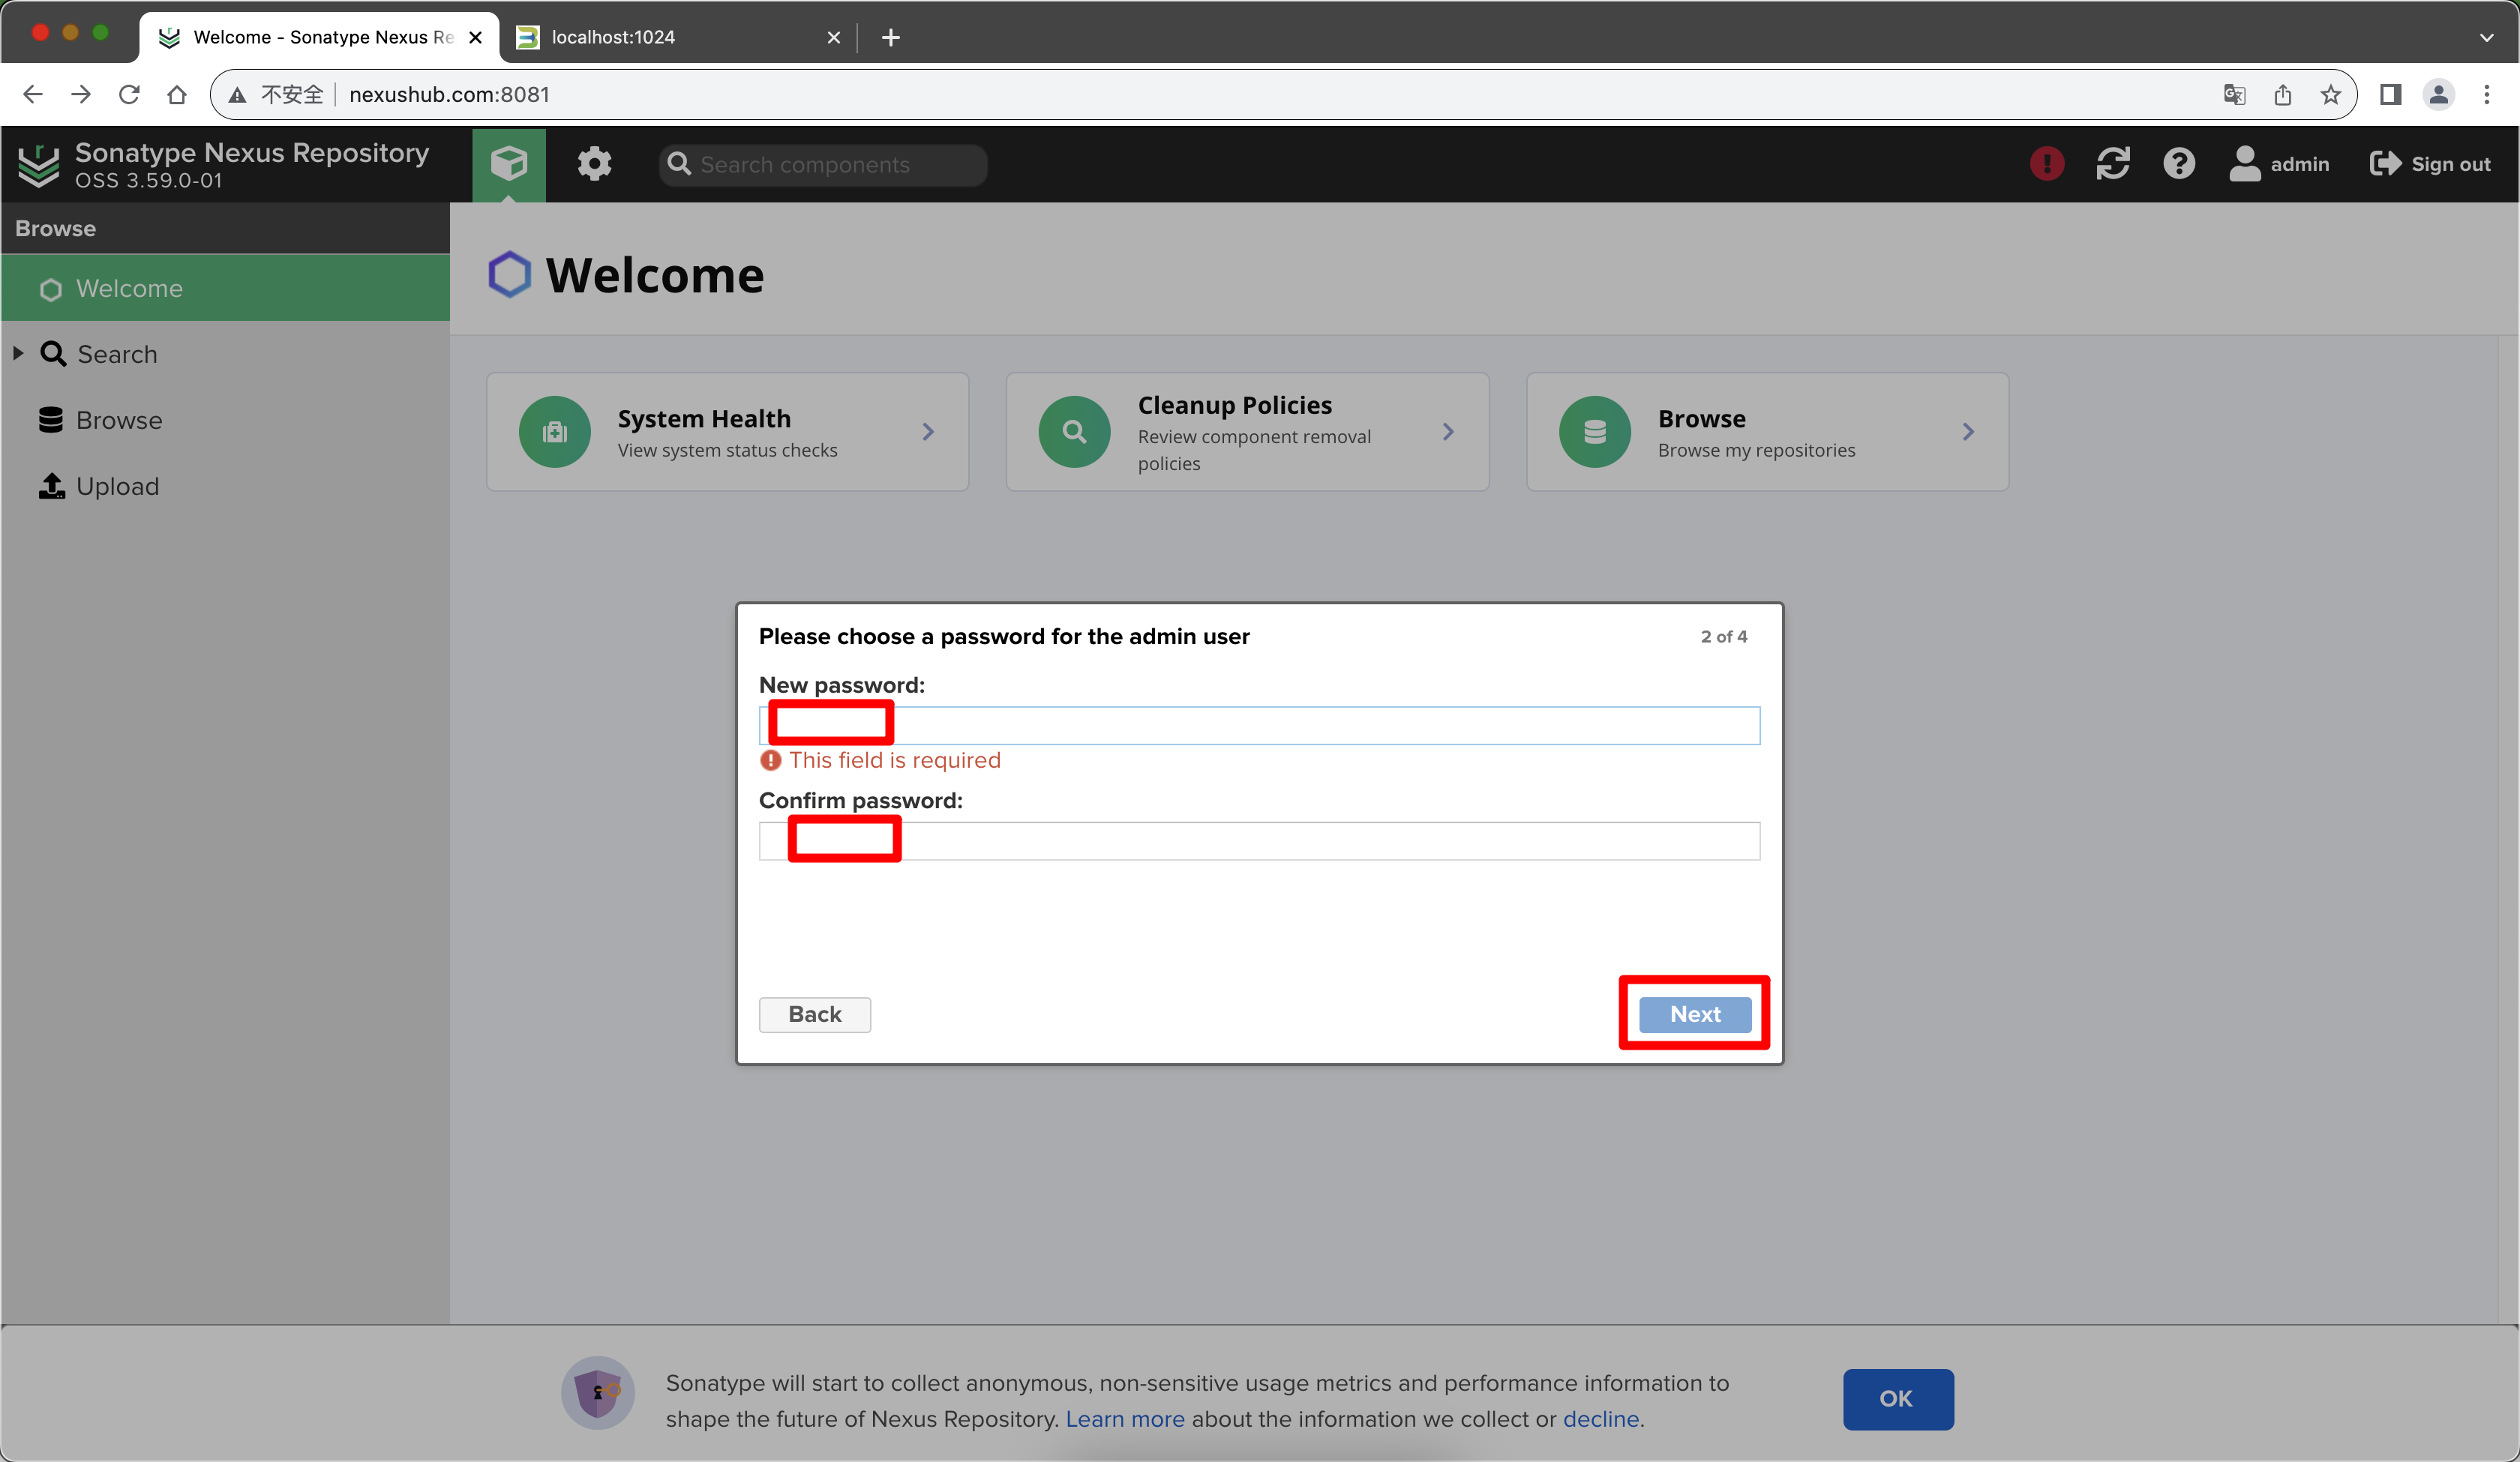The width and height of the screenshot is (2520, 1462).
Task: Click the share page icon
Action: [2282, 94]
